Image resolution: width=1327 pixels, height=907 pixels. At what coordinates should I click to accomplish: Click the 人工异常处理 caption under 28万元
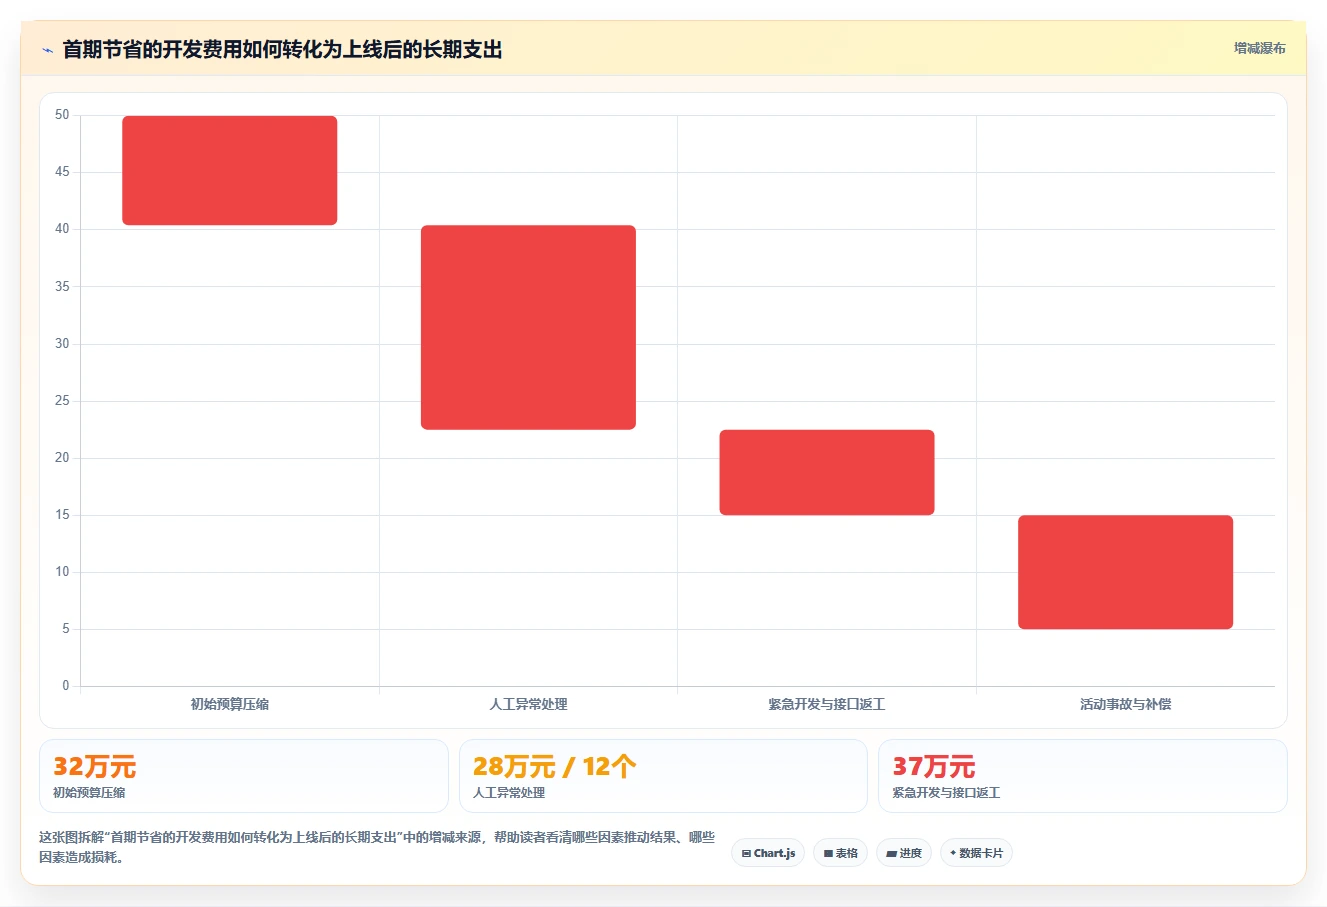(x=509, y=793)
